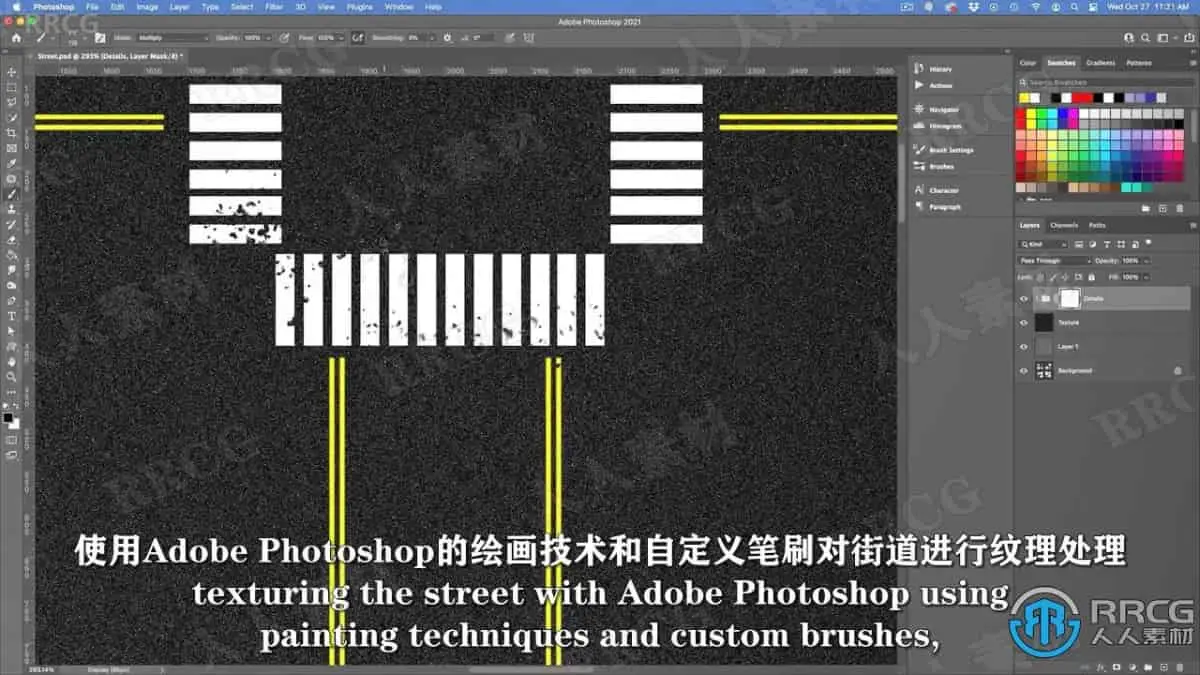Select the Brush tool in left toolbar
Viewport: 1200px width, 675px height.
[12, 194]
